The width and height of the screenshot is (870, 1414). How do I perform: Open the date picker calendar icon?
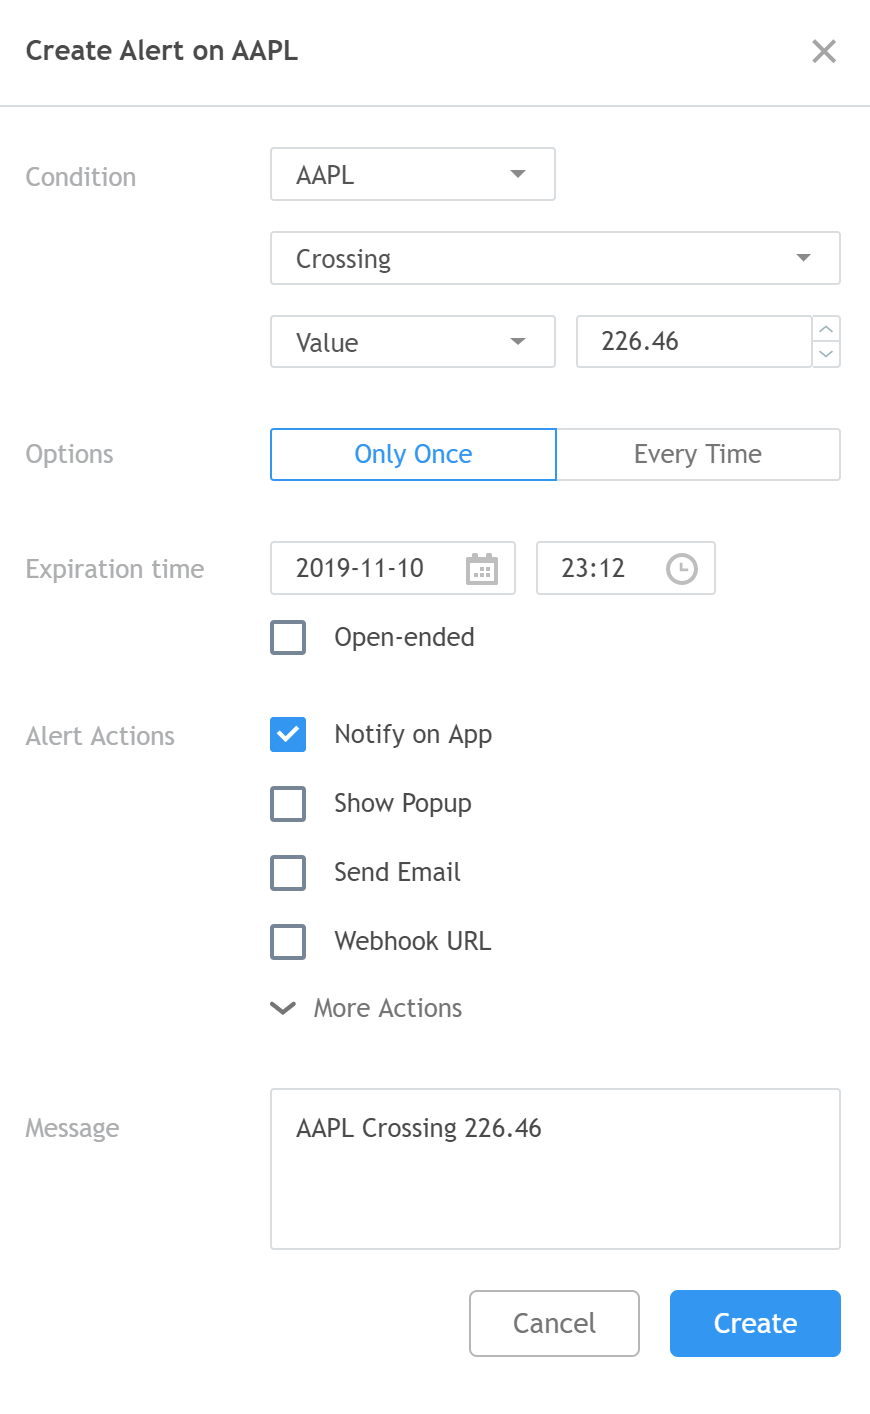[482, 568]
